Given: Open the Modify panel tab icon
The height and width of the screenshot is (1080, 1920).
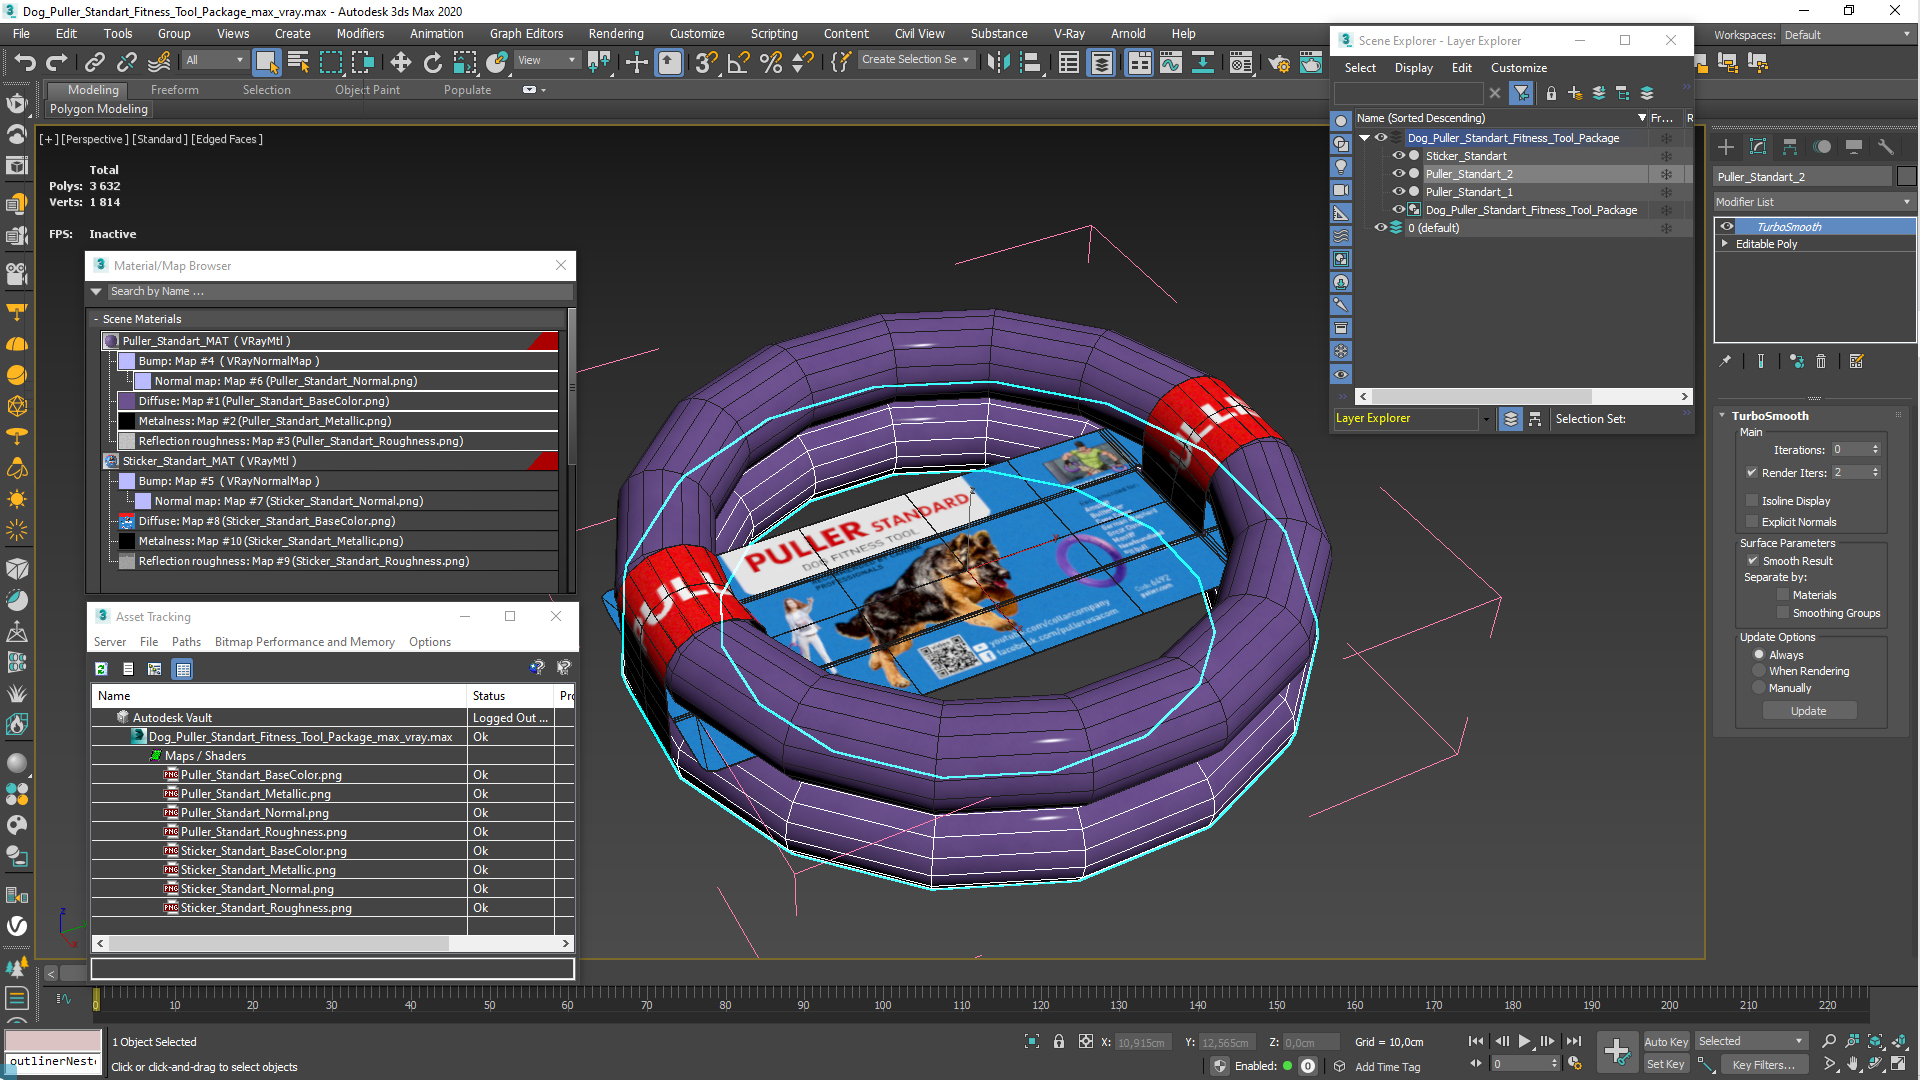Looking at the screenshot, I should coord(1758,147).
